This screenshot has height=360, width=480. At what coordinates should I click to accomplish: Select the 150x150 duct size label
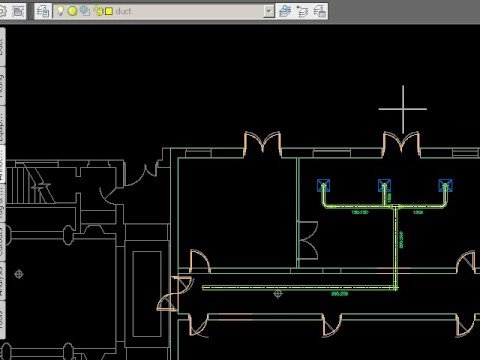(x=360, y=212)
